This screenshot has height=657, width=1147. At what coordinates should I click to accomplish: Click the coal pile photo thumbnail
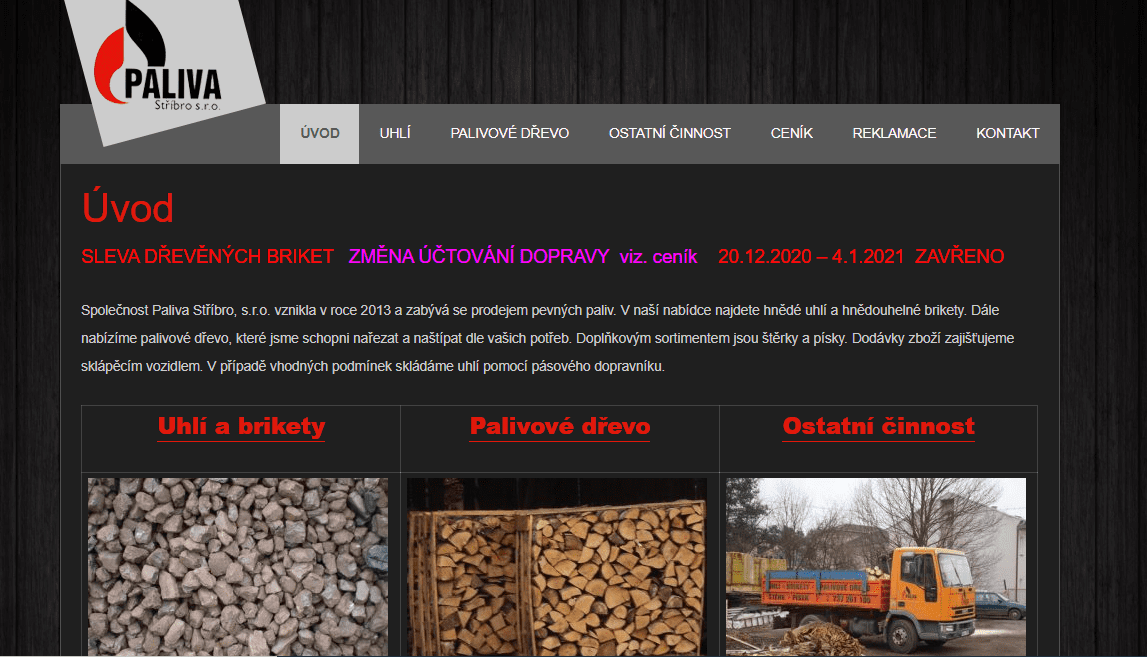[238, 566]
